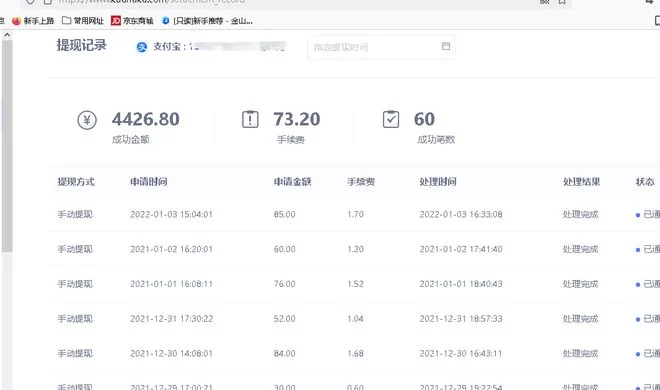Click the total amount 4426.80
Image resolution: width=660 pixels, height=390 pixels.
click(x=146, y=119)
